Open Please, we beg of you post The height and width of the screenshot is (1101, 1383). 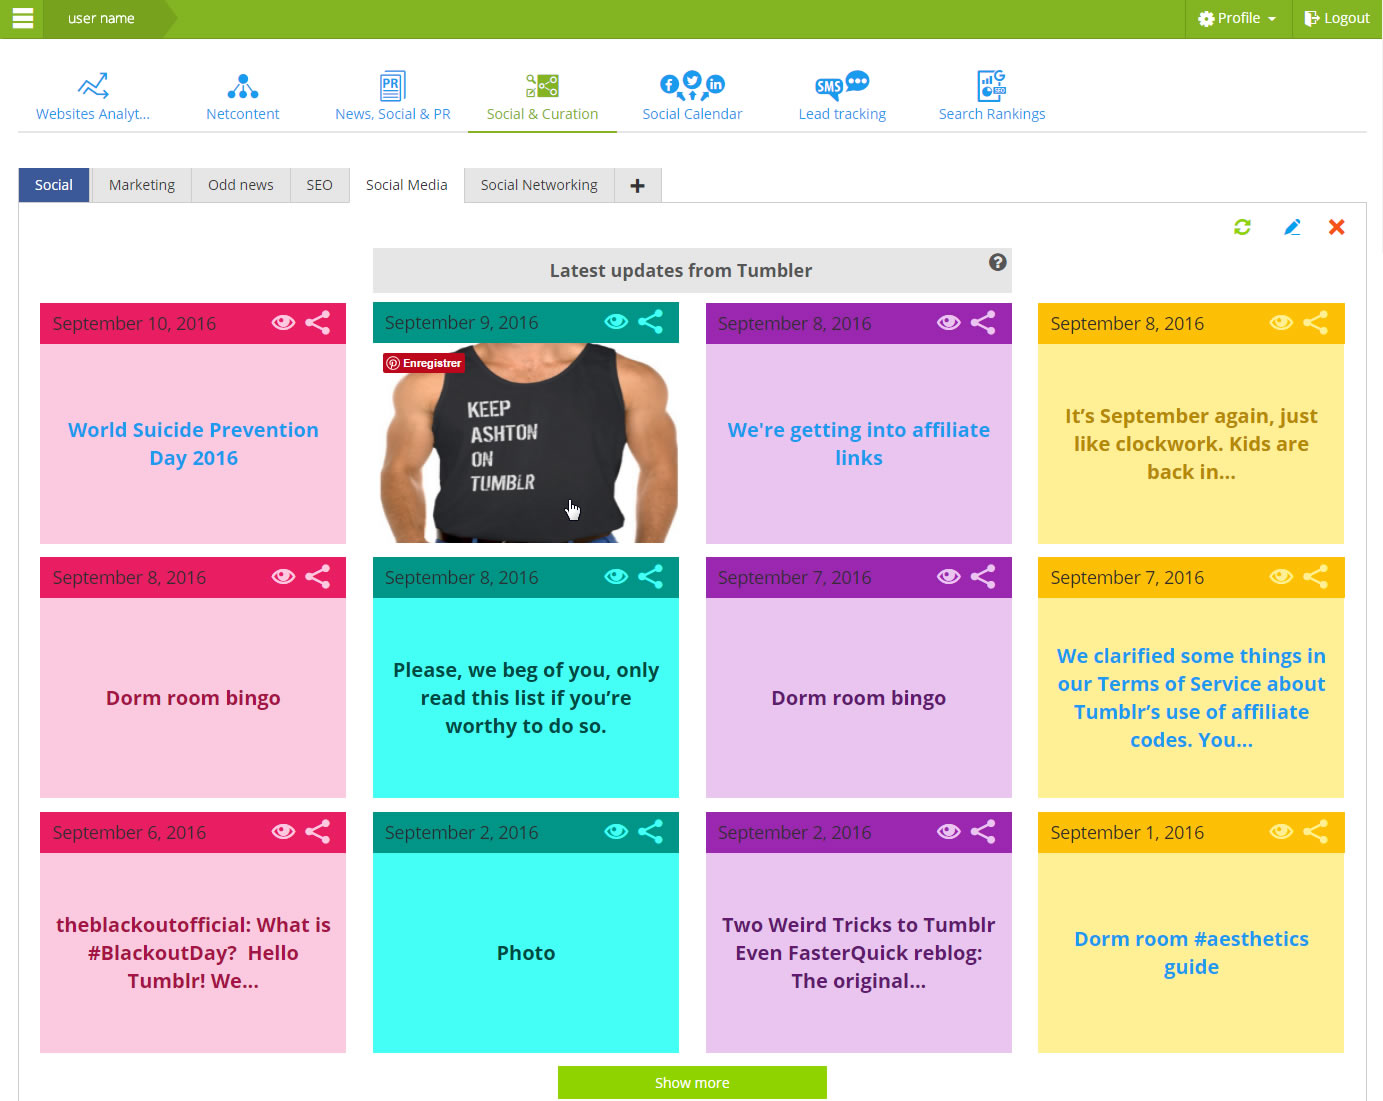[x=526, y=698]
